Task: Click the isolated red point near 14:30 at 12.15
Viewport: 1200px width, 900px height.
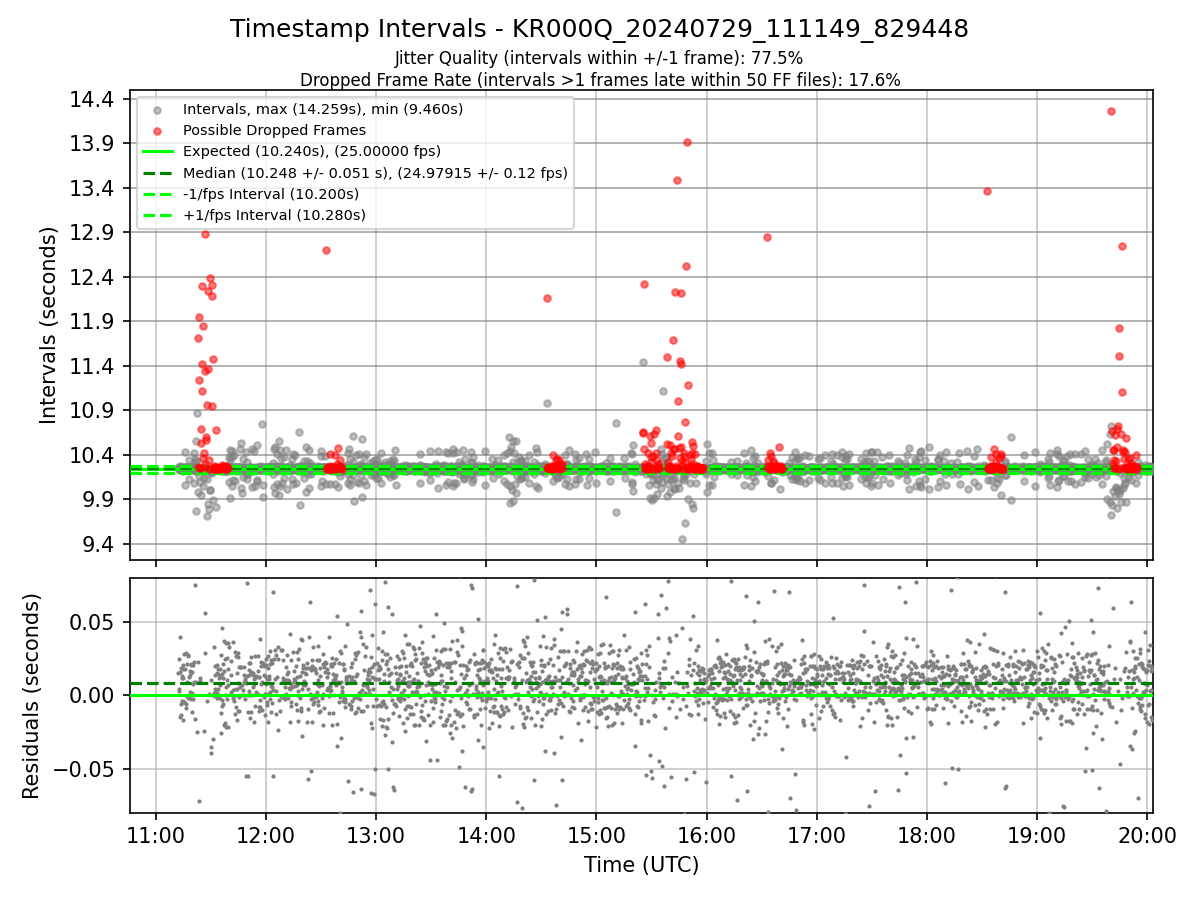Action: click(x=547, y=298)
